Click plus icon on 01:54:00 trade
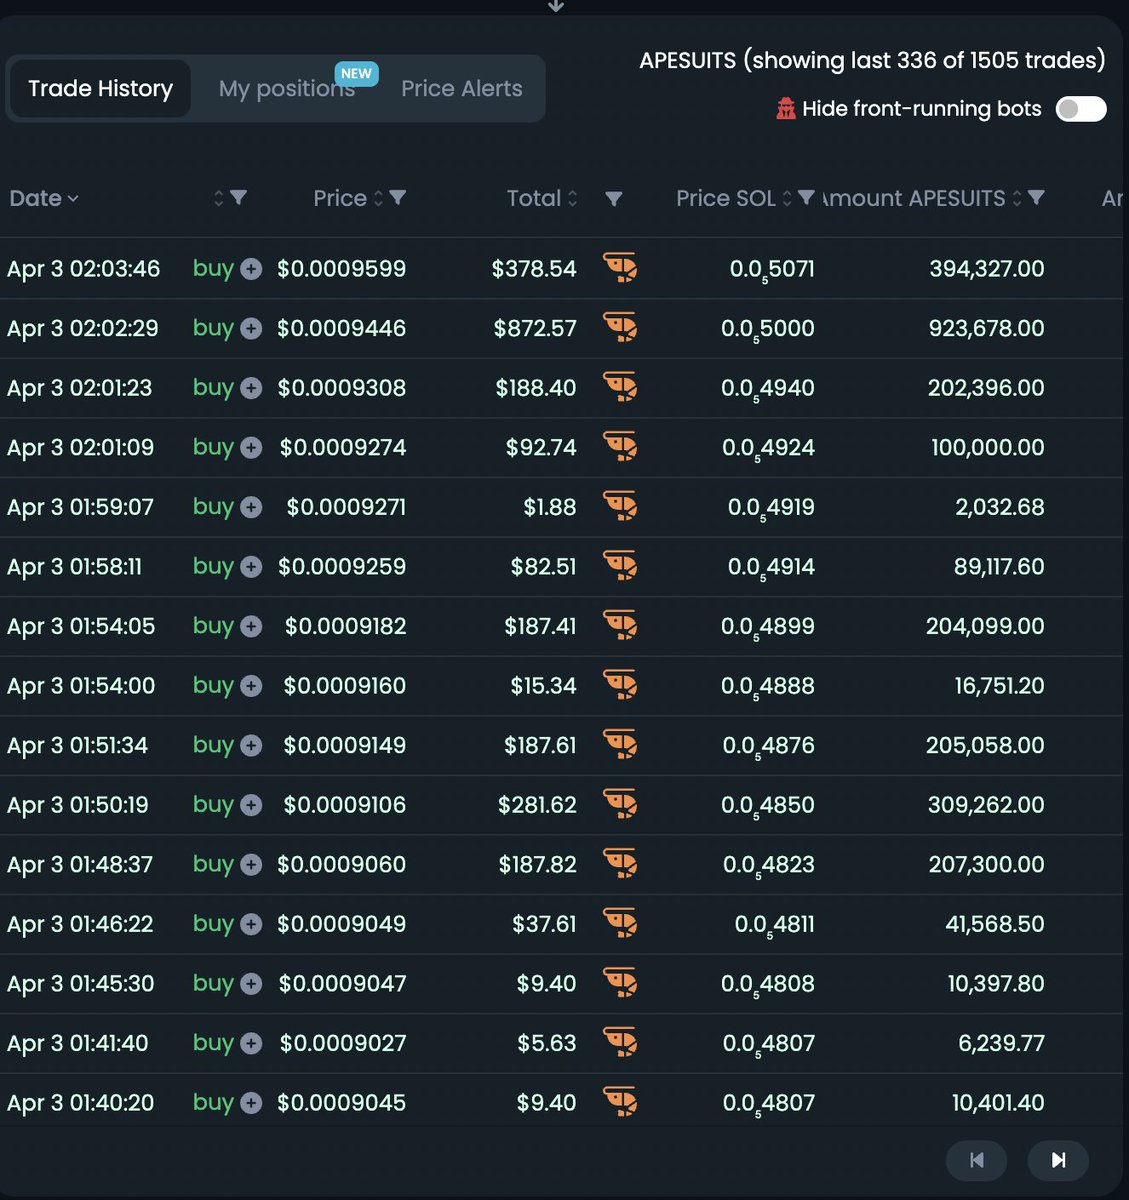Screen dimensions: 1129x1200 pos(251,686)
